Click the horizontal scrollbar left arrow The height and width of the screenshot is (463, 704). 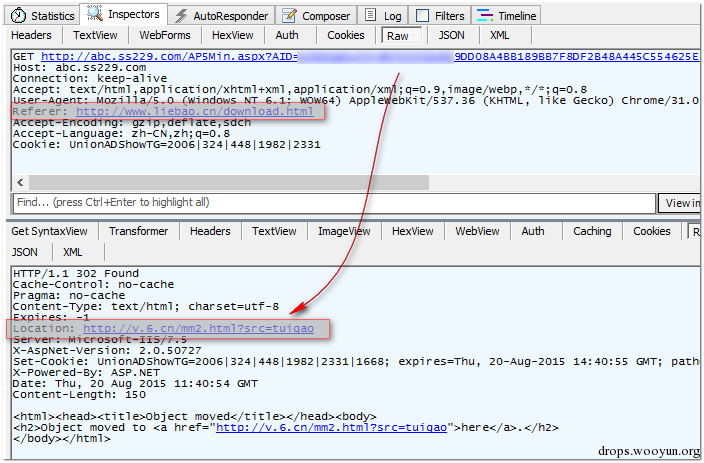coord(20,182)
